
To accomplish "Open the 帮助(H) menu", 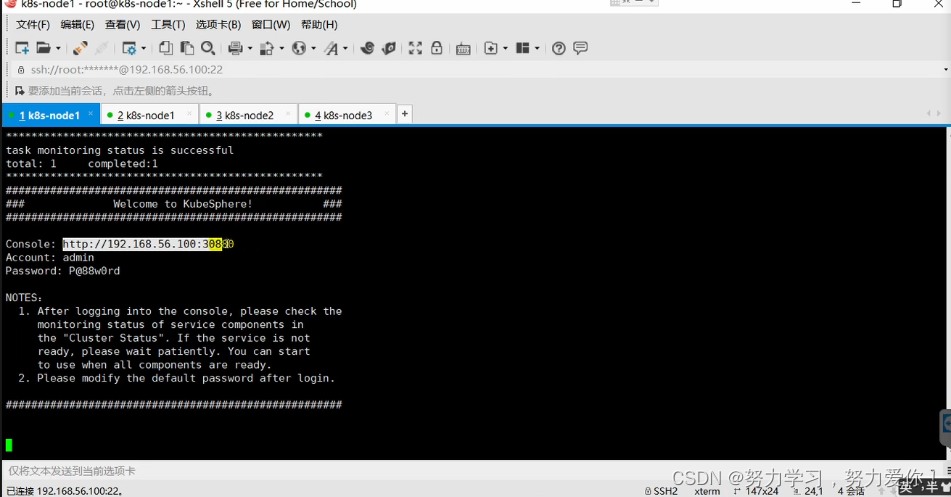I will click(x=319, y=25).
